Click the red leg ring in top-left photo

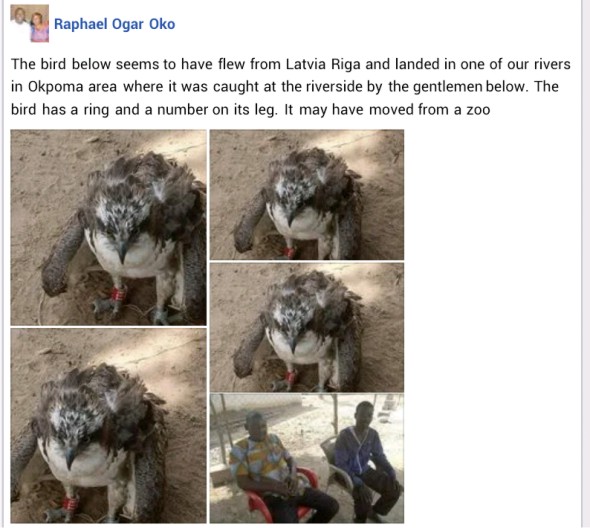(x=118, y=294)
